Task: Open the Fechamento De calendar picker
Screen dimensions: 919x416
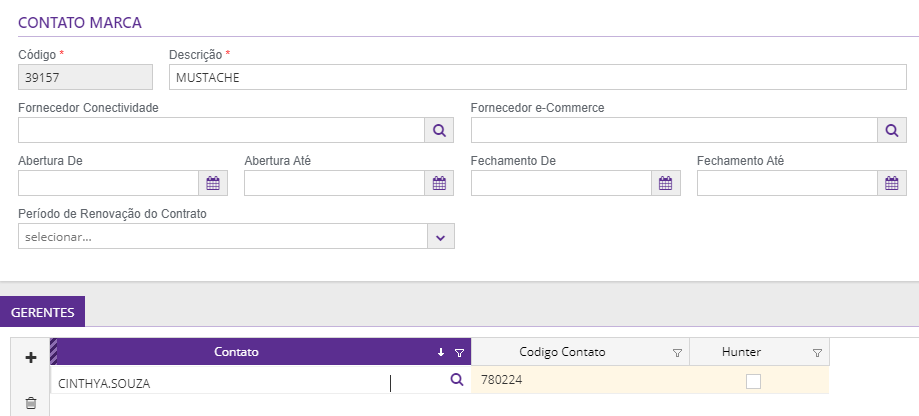Action: click(x=666, y=183)
